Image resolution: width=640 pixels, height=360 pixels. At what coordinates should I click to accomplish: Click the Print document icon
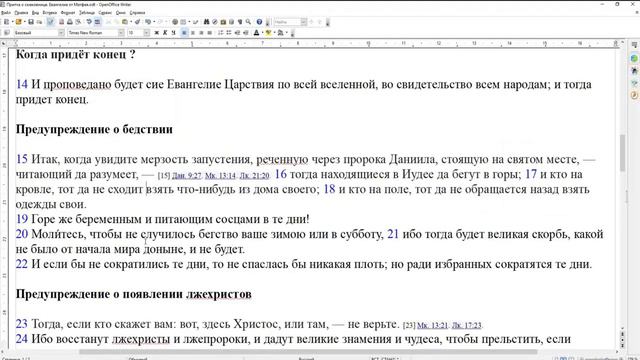coord(70,22)
